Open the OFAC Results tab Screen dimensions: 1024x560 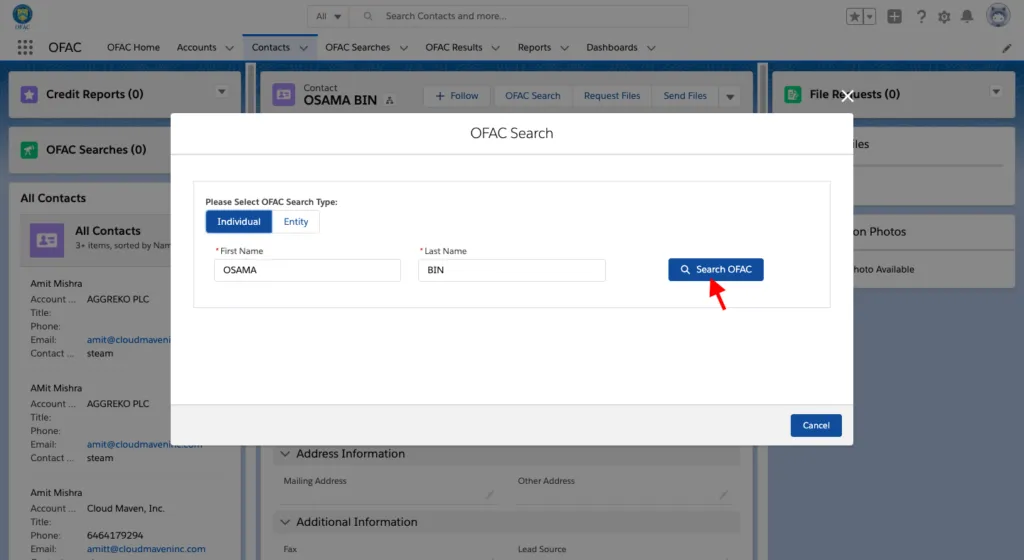click(454, 48)
